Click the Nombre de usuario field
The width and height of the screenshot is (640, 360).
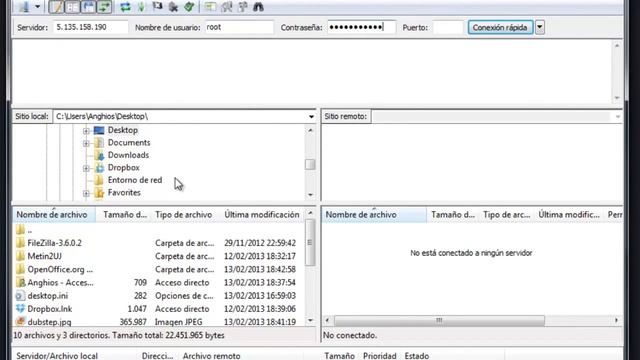tap(239, 27)
